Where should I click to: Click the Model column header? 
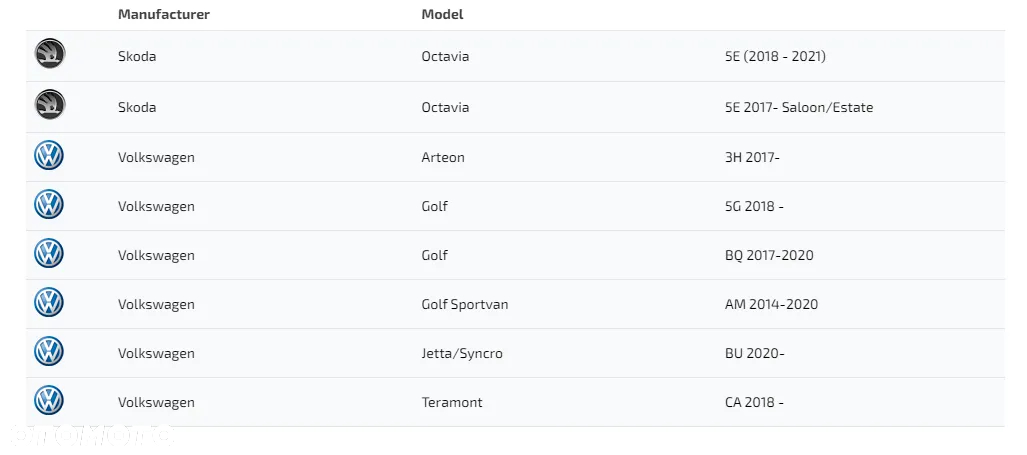click(442, 14)
